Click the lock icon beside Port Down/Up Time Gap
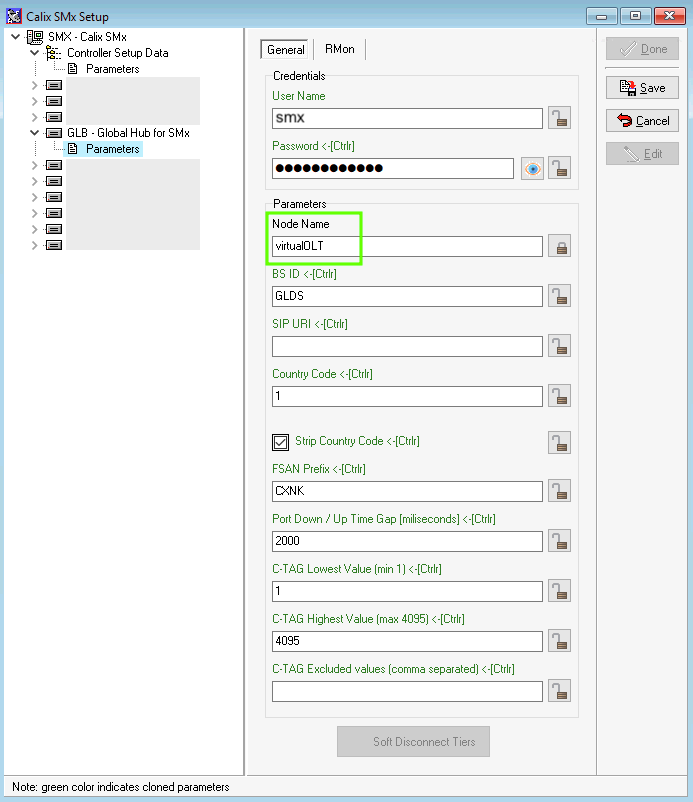Viewport: 693px width, 802px height. tap(560, 541)
